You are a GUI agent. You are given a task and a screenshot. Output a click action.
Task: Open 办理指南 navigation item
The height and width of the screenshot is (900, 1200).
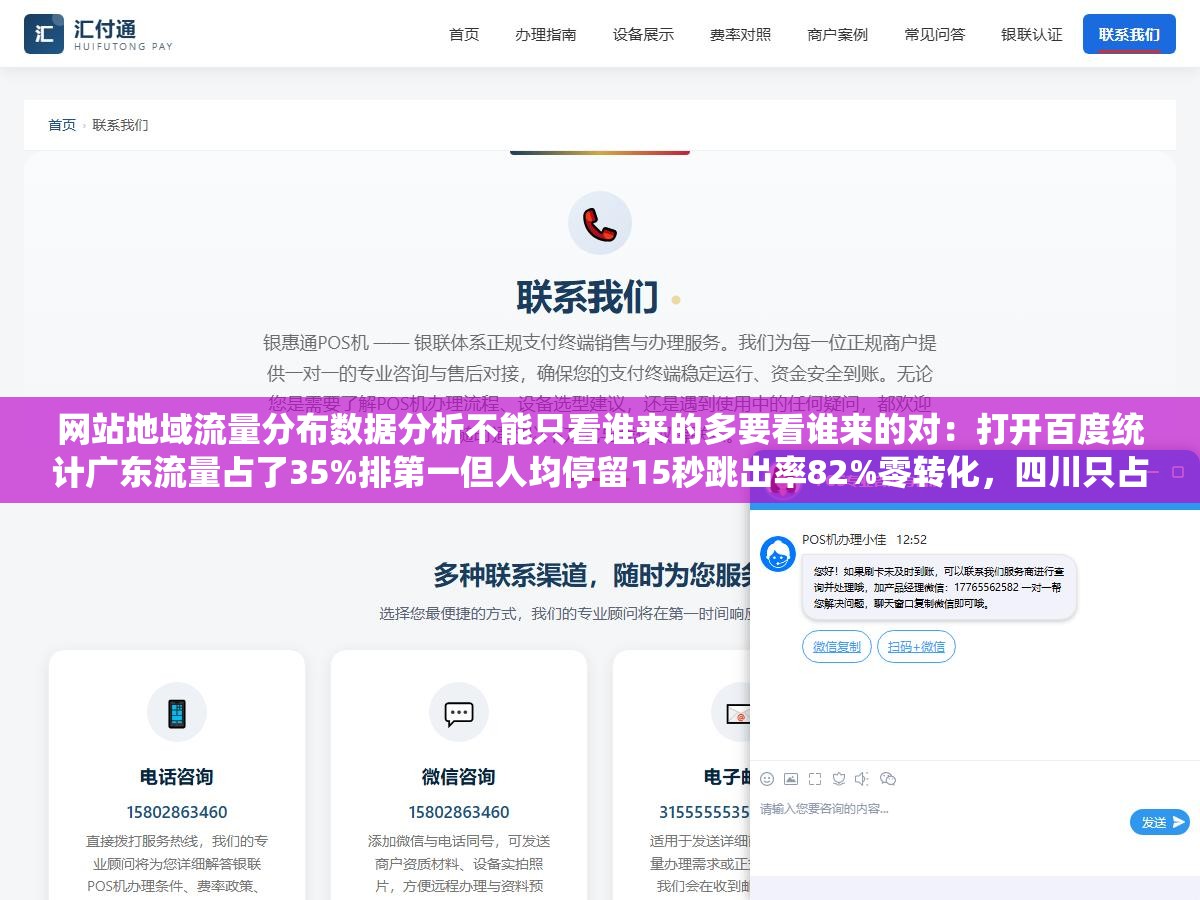(546, 34)
